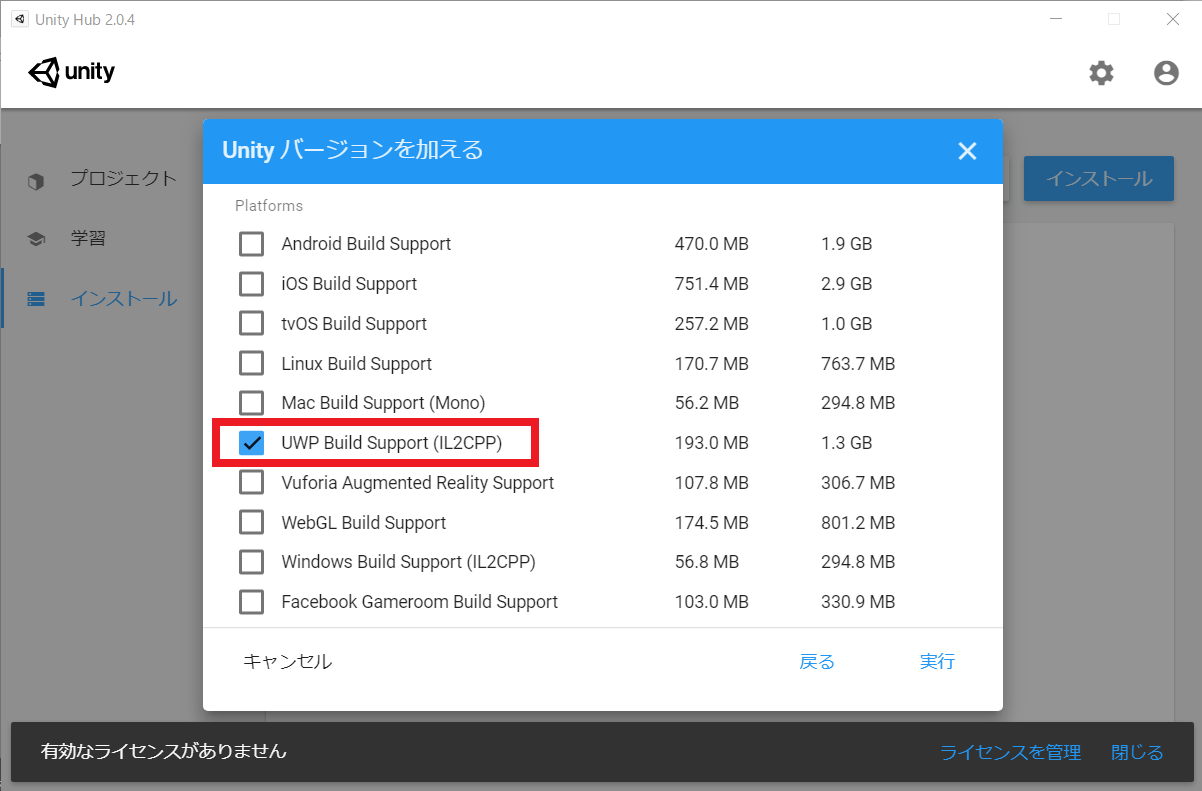Image resolution: width=1202 pixels, height=791 pixels.
Task: Enable iOS Build Support checkbox
Action: pyautogui.click(x=251, y=284)
